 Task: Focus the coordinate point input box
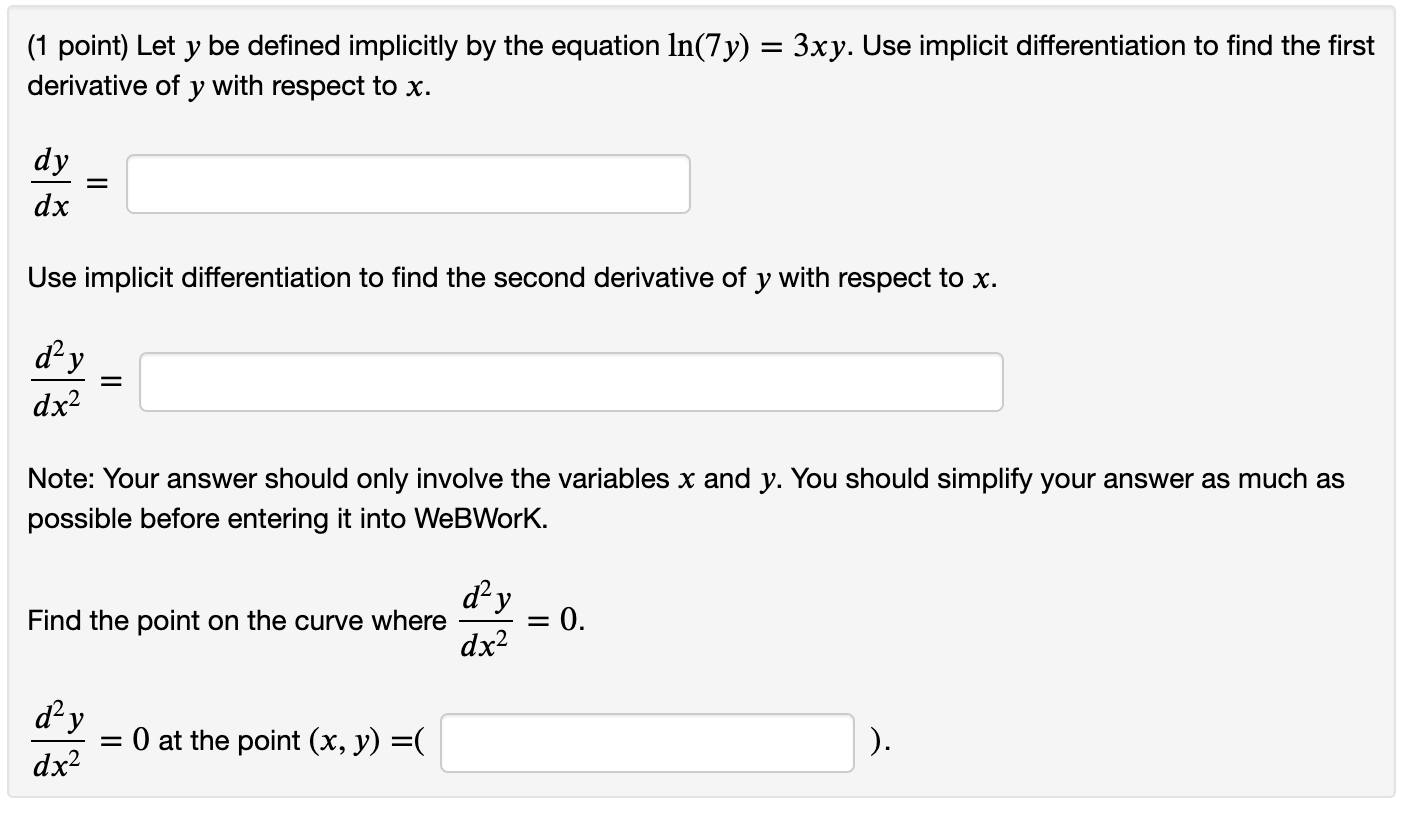point(645,741)
